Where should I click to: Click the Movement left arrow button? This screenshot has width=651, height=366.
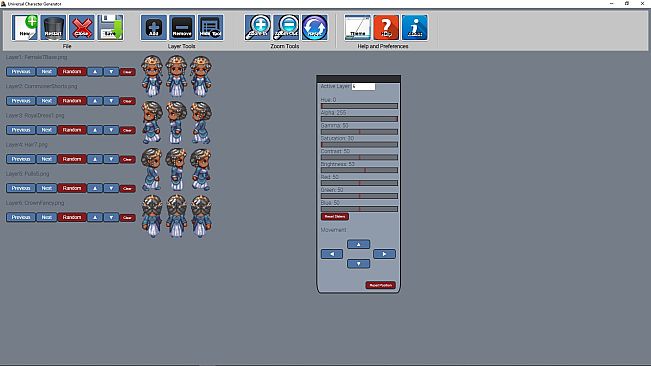(x=332, y=254)
